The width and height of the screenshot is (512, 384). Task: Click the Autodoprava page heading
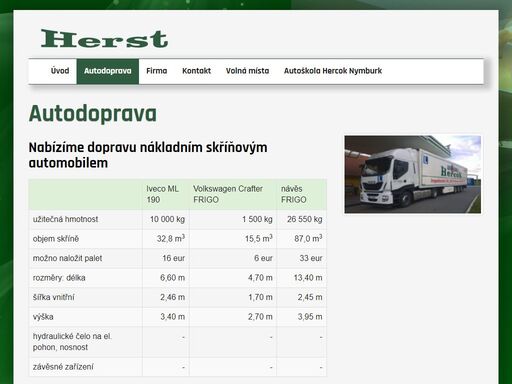tap(93, 114)
